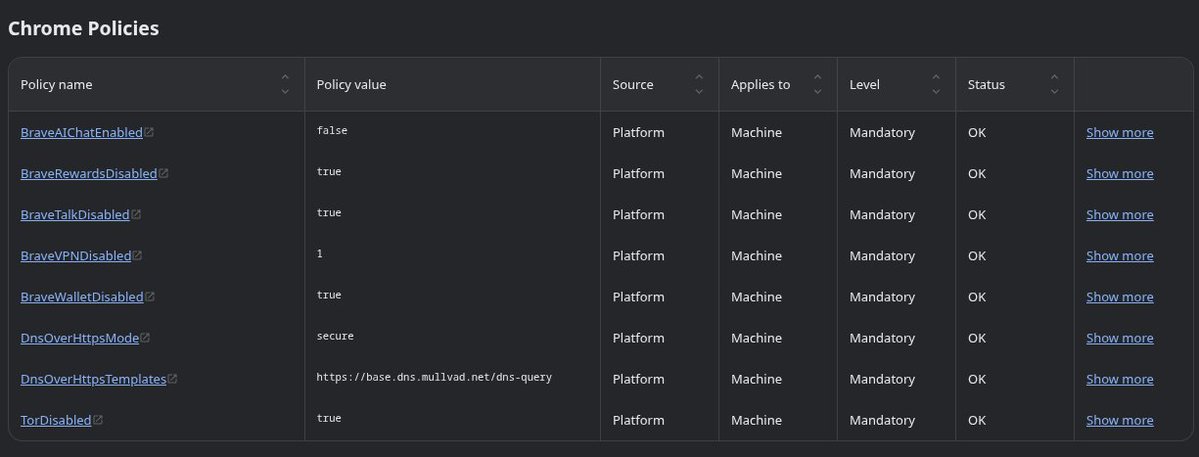This screenshot has width=1199, height=457.
Task: Click 'Platform' source in DnsOverHttpsMode row
Action: pyautogui.click(x=638, y=338)
